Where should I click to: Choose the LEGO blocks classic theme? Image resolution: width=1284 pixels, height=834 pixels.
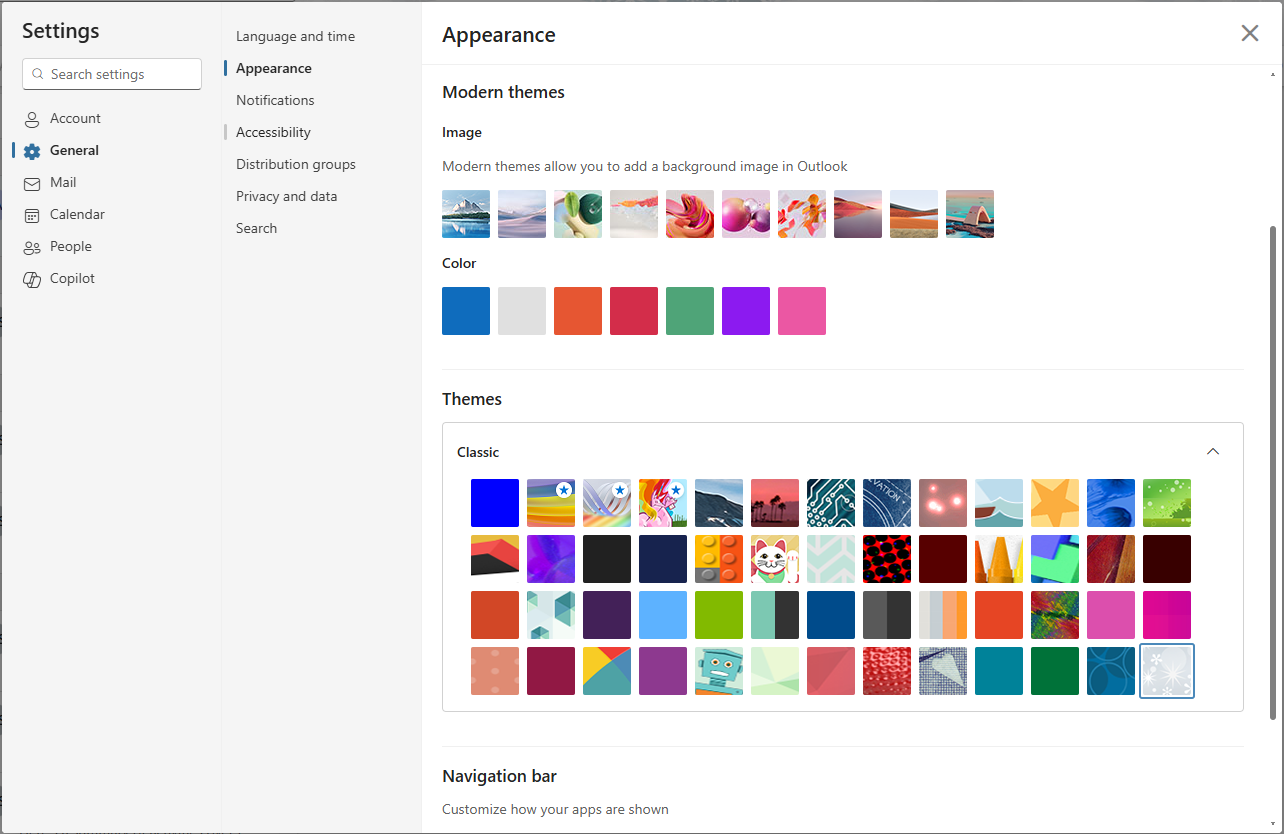[719, 559]
